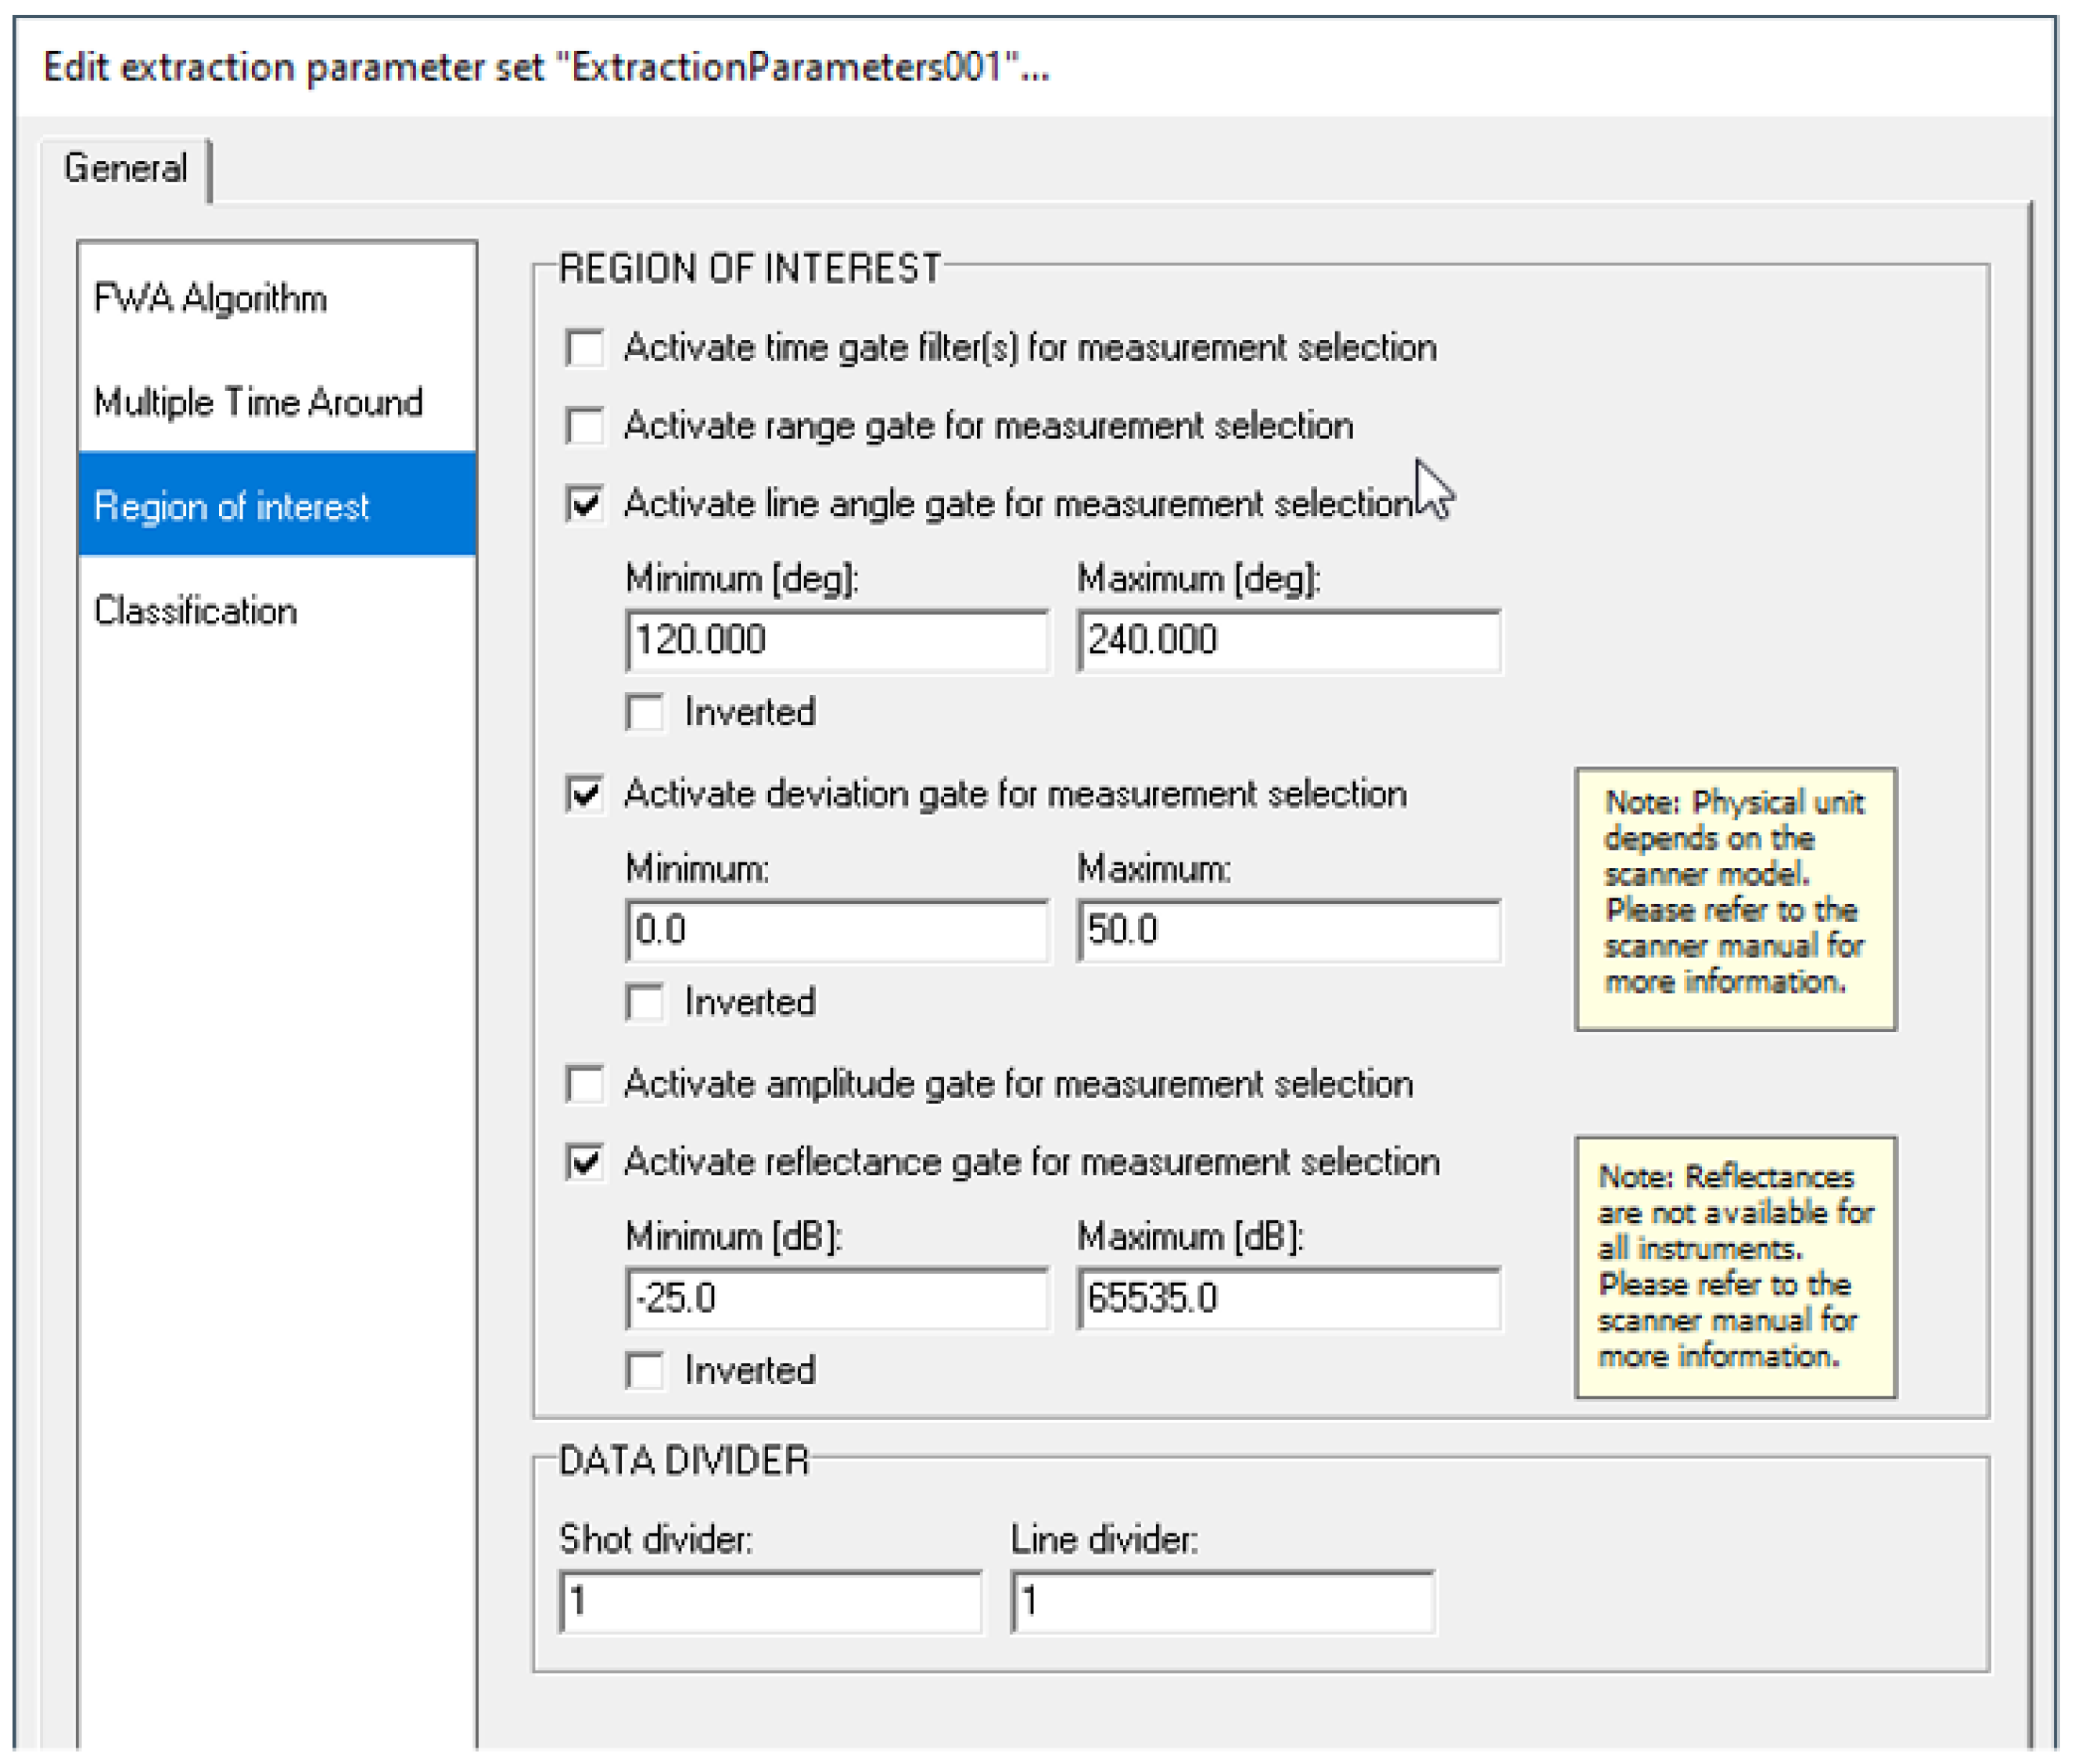Screen dimensions: 2075x1764
Task: Check Inverted under reflectance gate
Action: pyautogui.click(x=645, y=1371)
